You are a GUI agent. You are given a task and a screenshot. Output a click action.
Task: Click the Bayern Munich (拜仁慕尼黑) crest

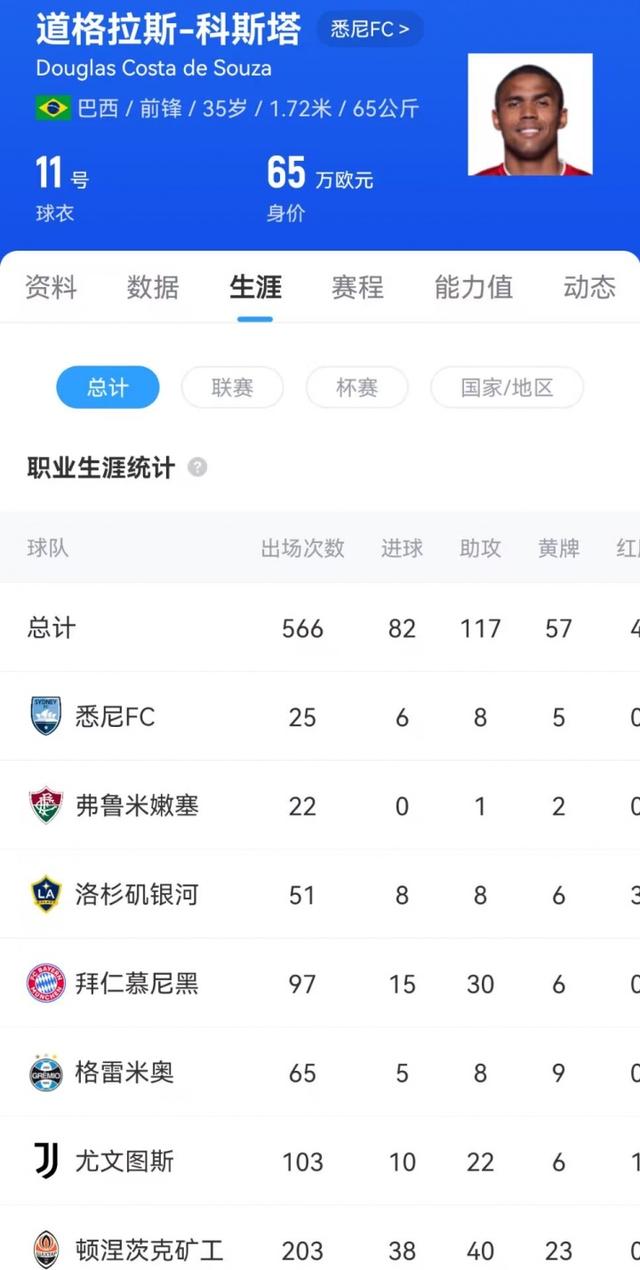pyautogui.click(x=45, y=984)
